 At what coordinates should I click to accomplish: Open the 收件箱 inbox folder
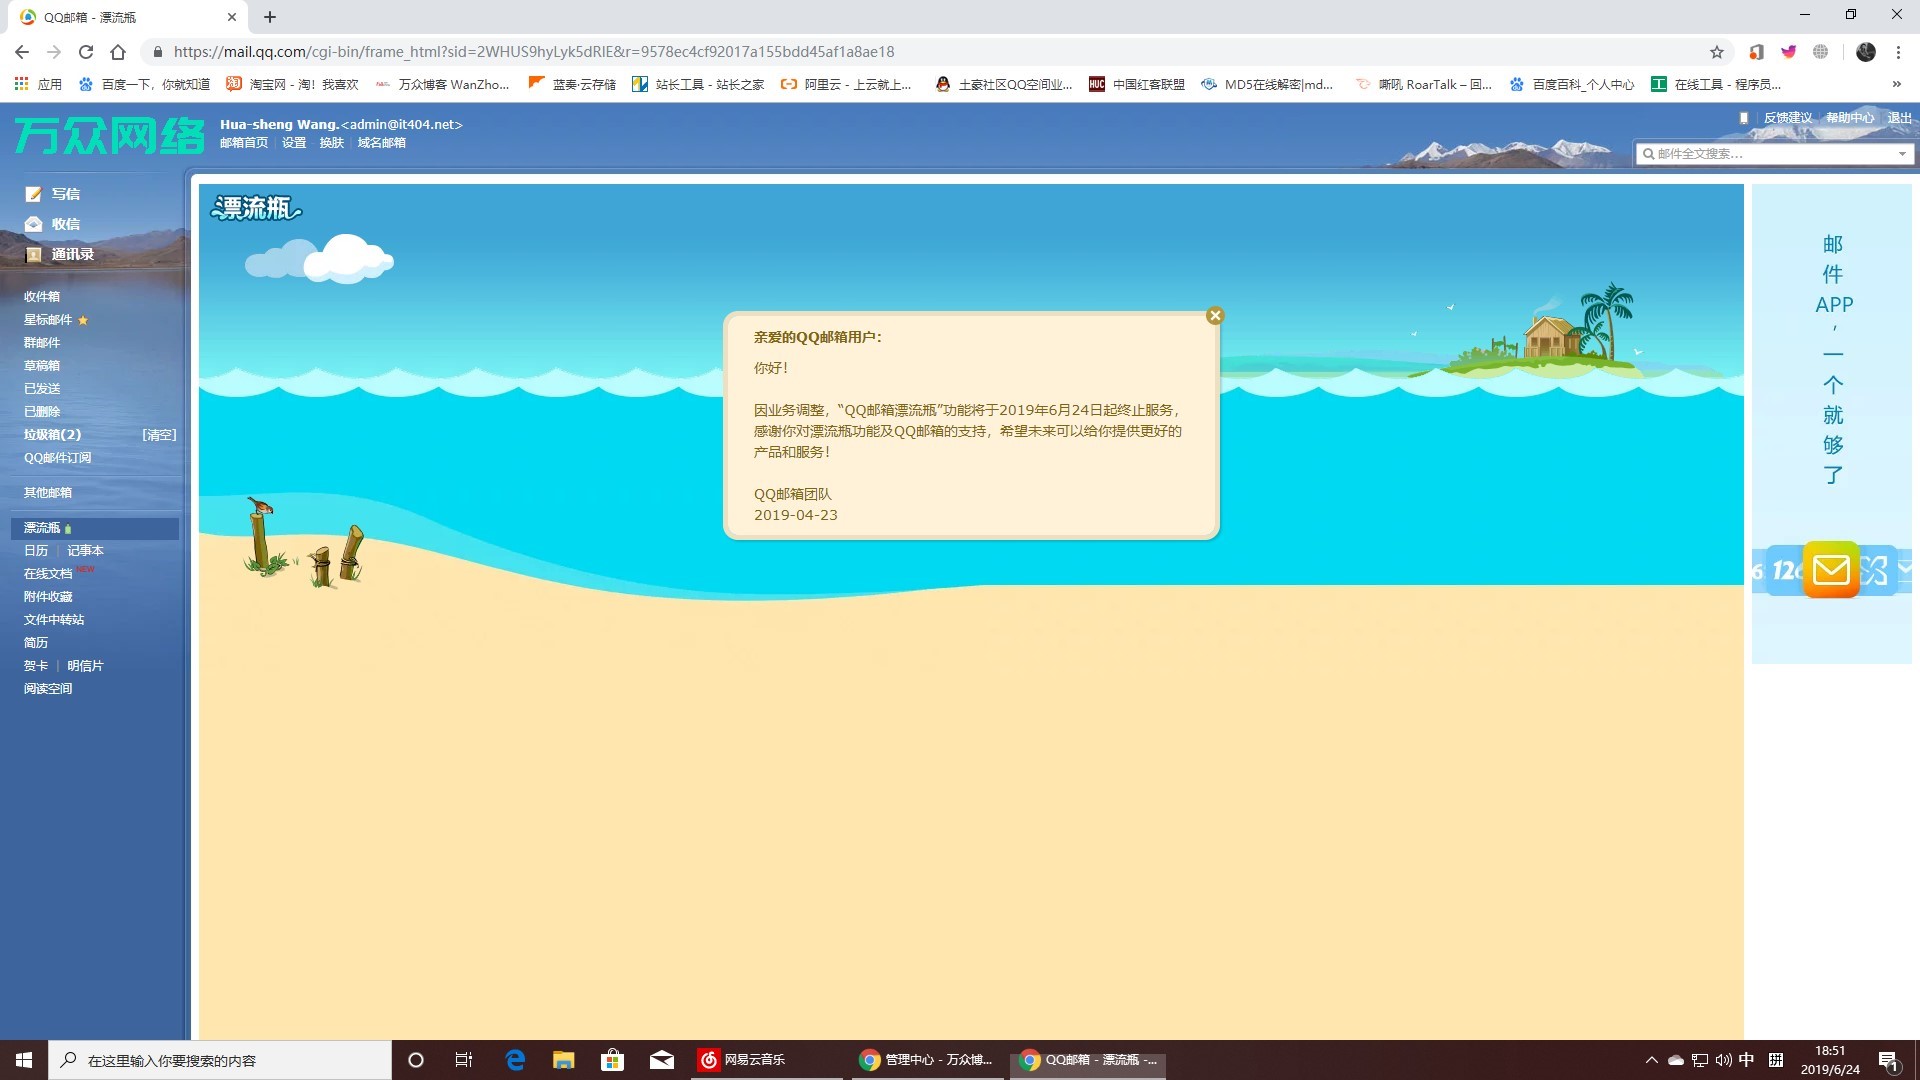point(42,297)
